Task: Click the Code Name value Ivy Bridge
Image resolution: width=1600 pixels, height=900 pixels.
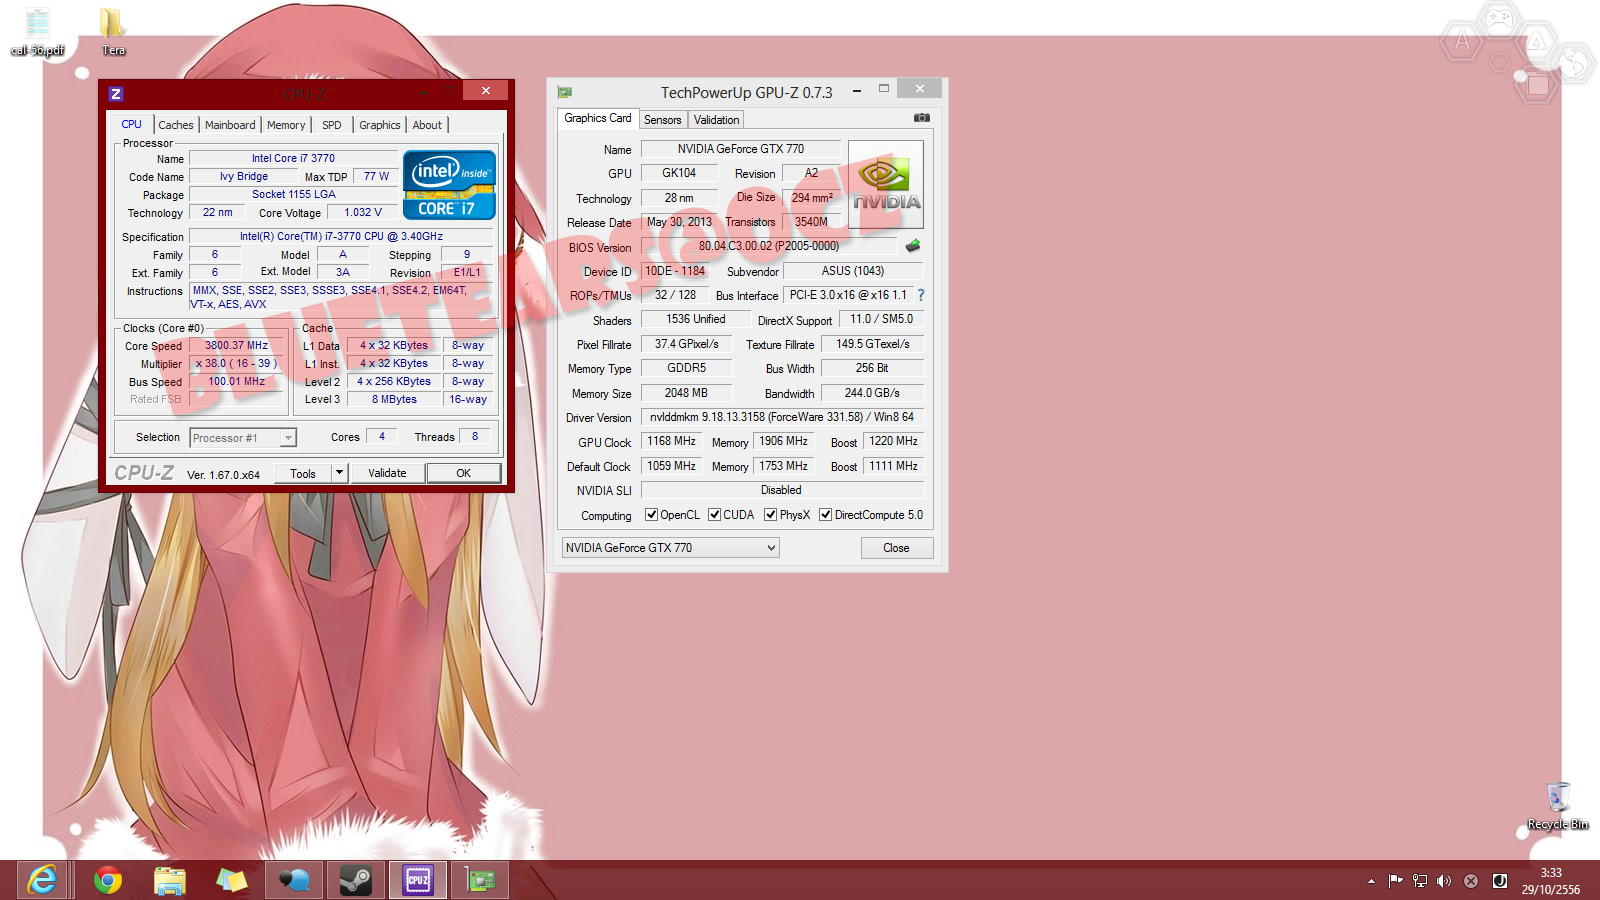Action: point(244,176)
